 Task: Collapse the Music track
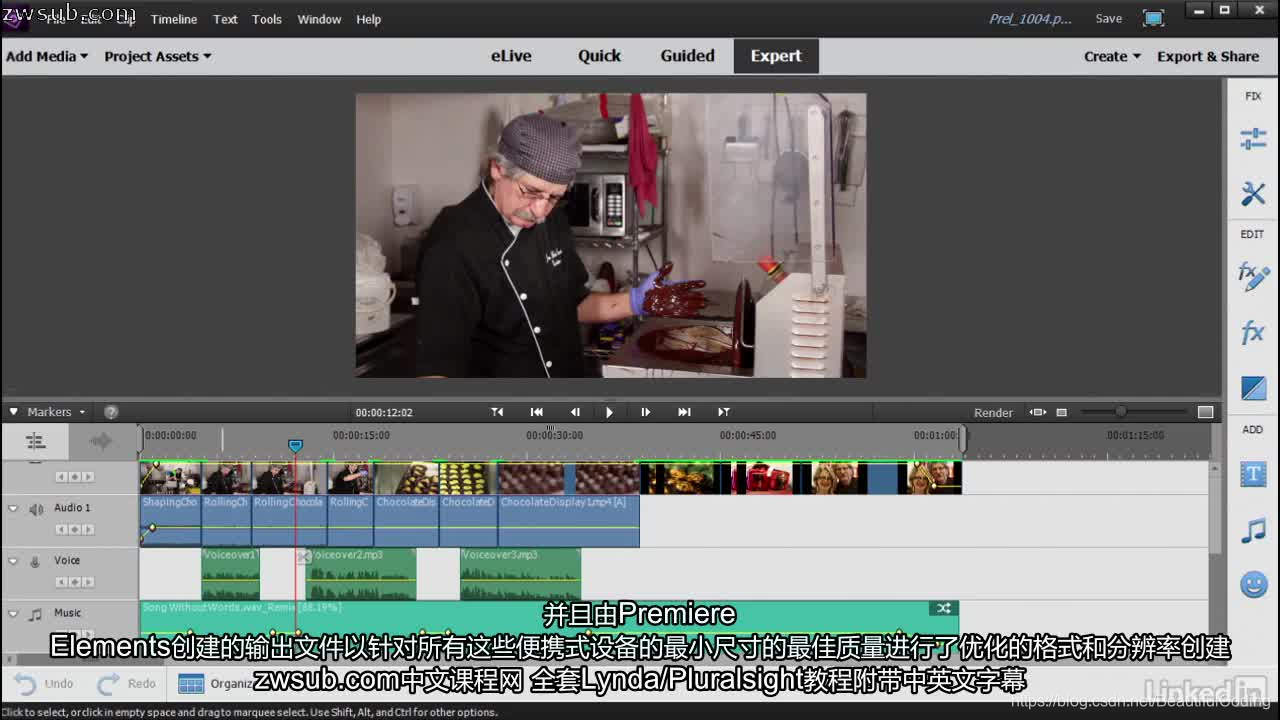(x=13, y=614)
